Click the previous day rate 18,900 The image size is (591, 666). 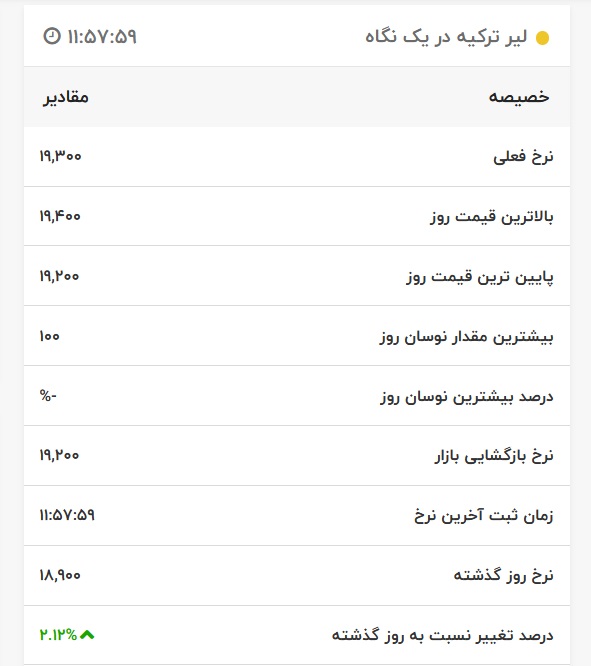click(x=60, y=575)
